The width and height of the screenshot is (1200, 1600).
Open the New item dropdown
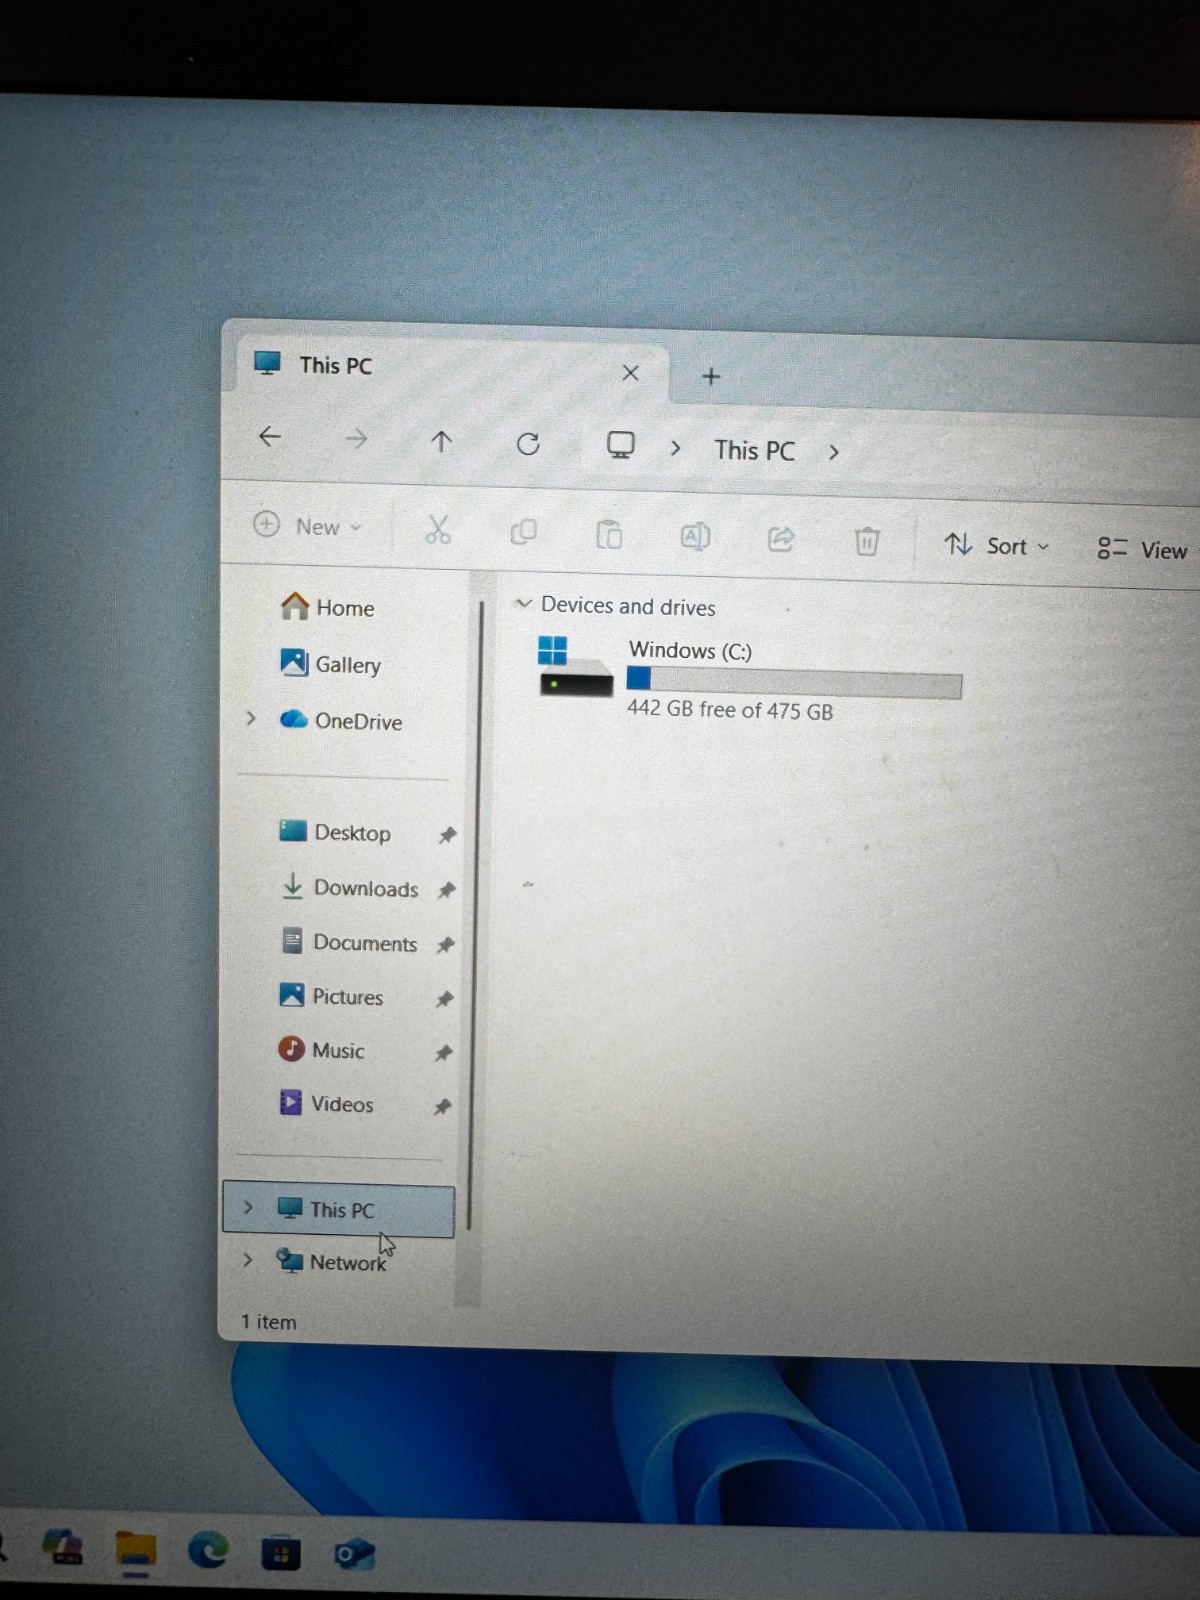(307, 525)
